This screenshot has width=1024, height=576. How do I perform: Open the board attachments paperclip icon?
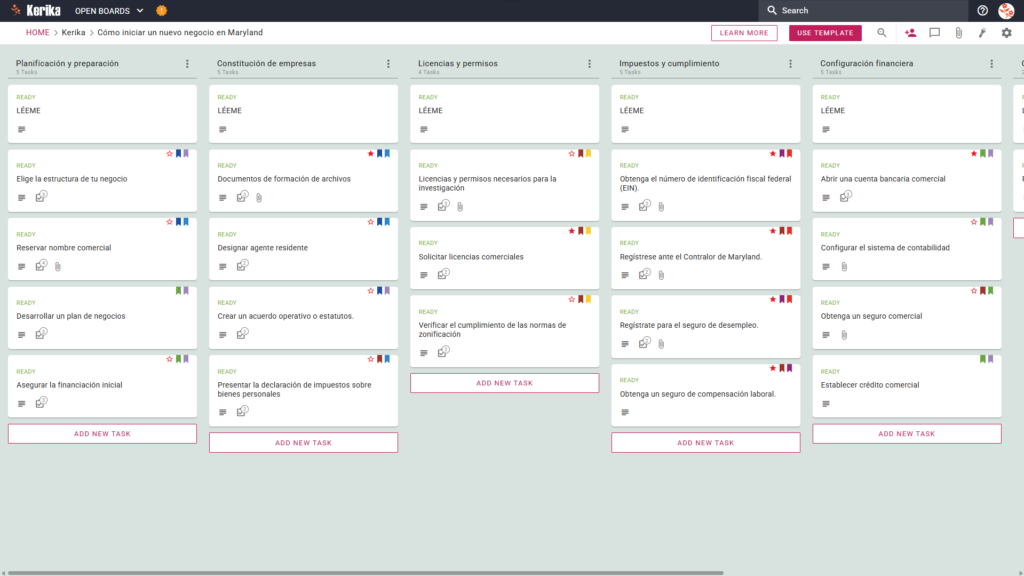pos(958,33)
